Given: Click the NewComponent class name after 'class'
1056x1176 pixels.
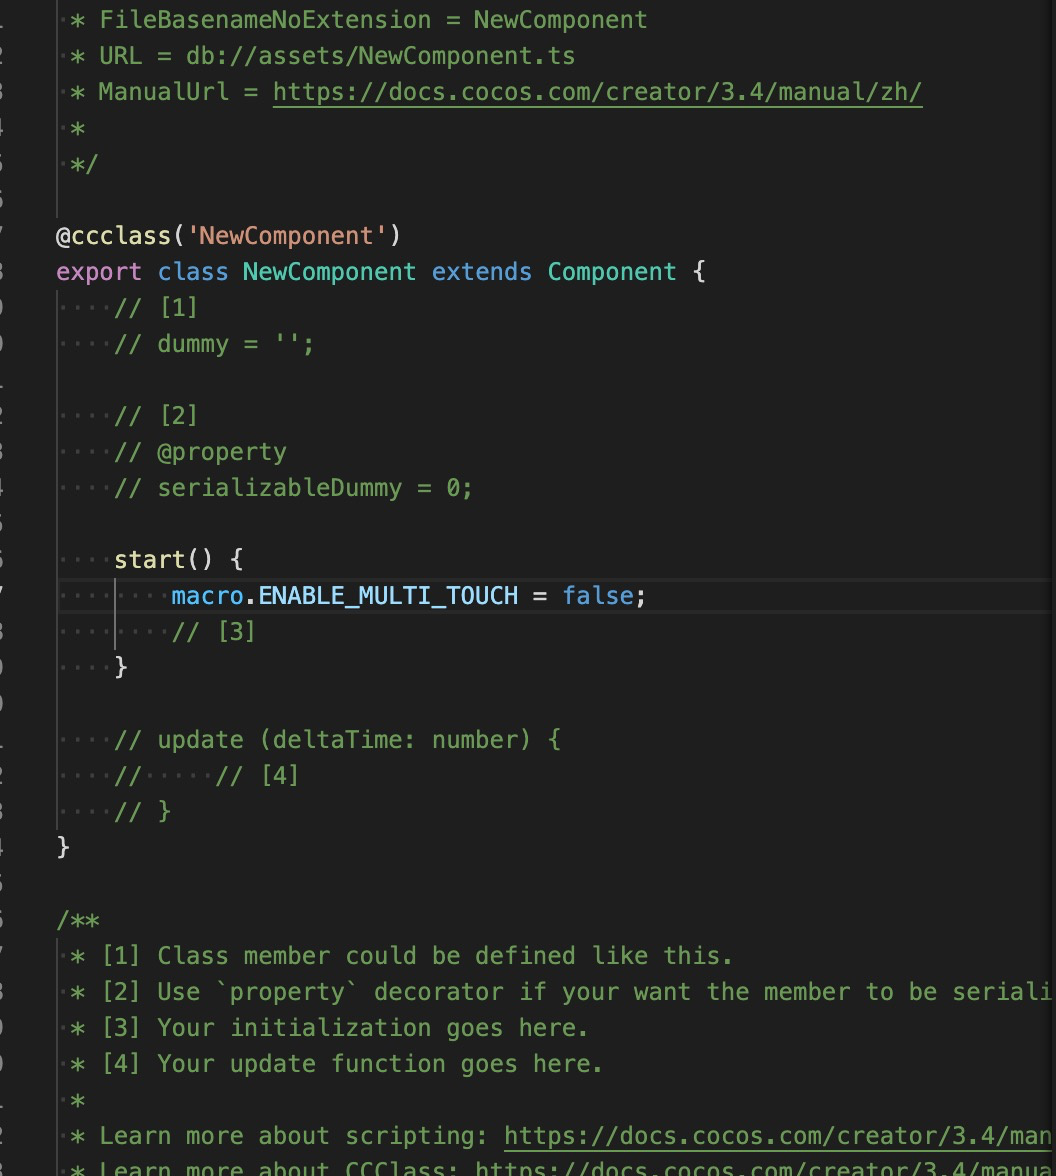Looking at the screenshot, I should [329, 272].
